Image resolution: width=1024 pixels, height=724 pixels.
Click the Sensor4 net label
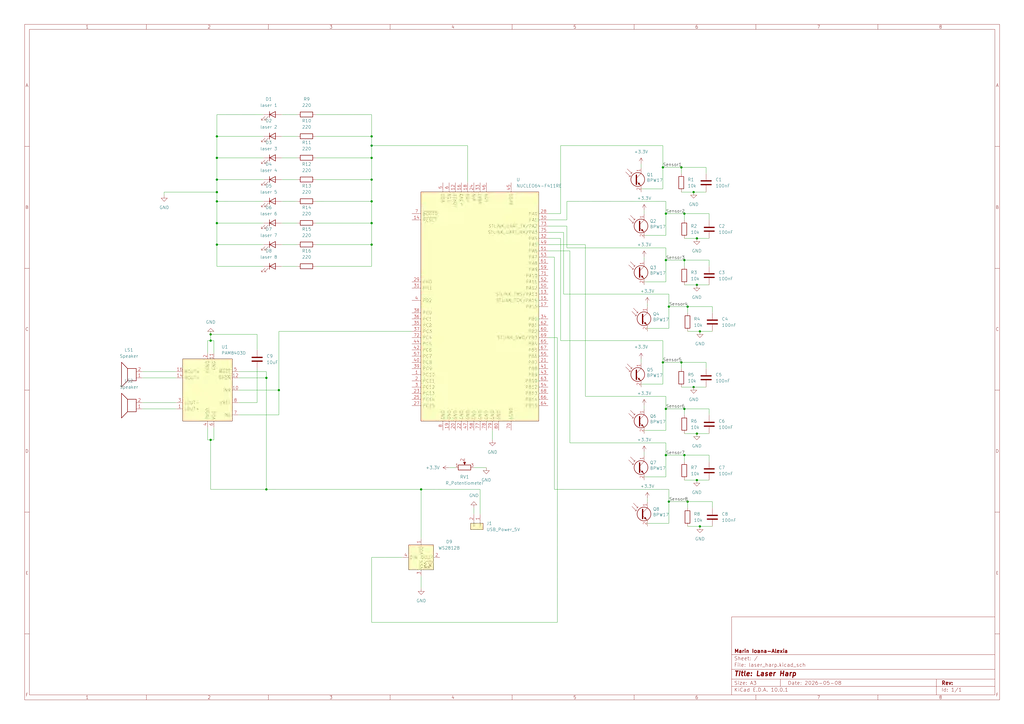pyautogui.click(x=678, y=304)
